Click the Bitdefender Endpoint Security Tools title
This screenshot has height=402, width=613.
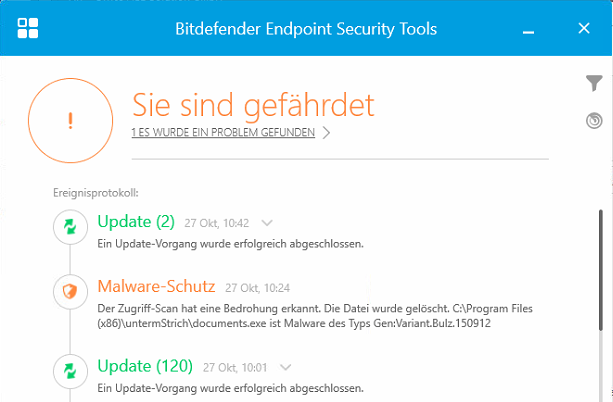click(306, 28)
